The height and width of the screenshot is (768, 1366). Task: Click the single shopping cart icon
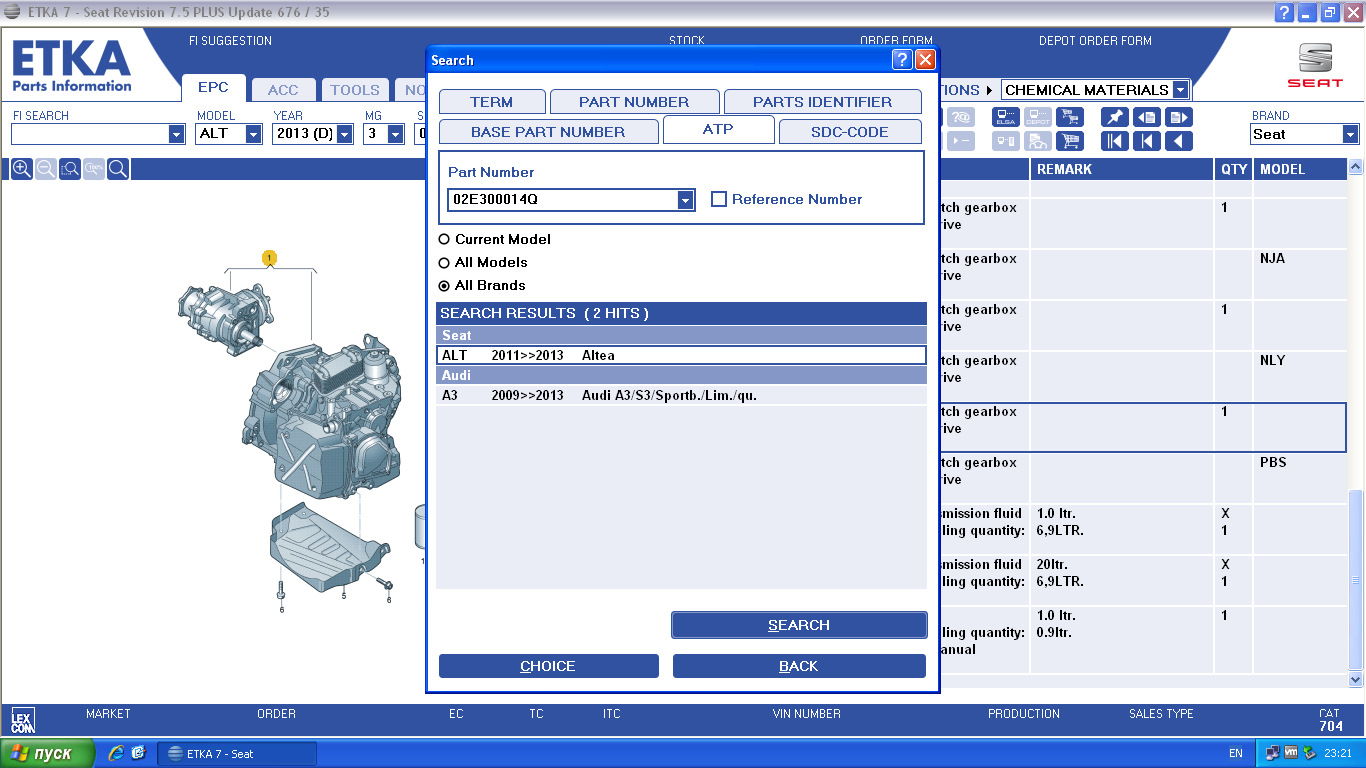click(x=1070, y=141)
